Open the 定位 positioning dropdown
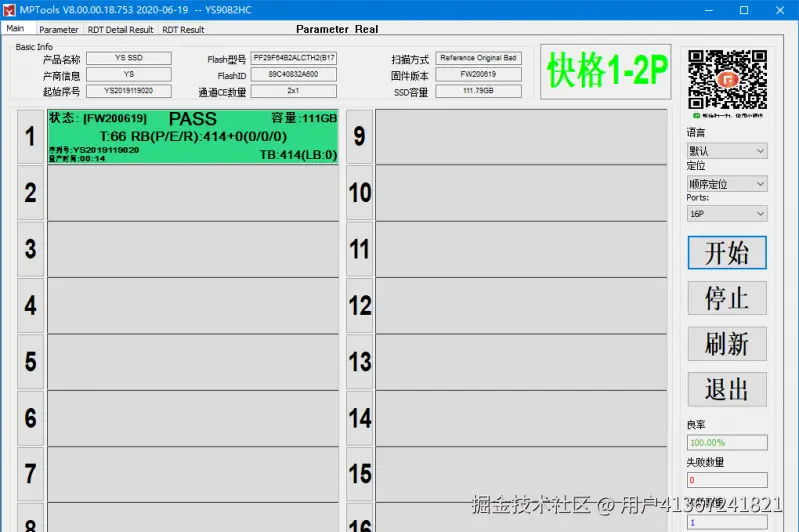 click(727, 184)
